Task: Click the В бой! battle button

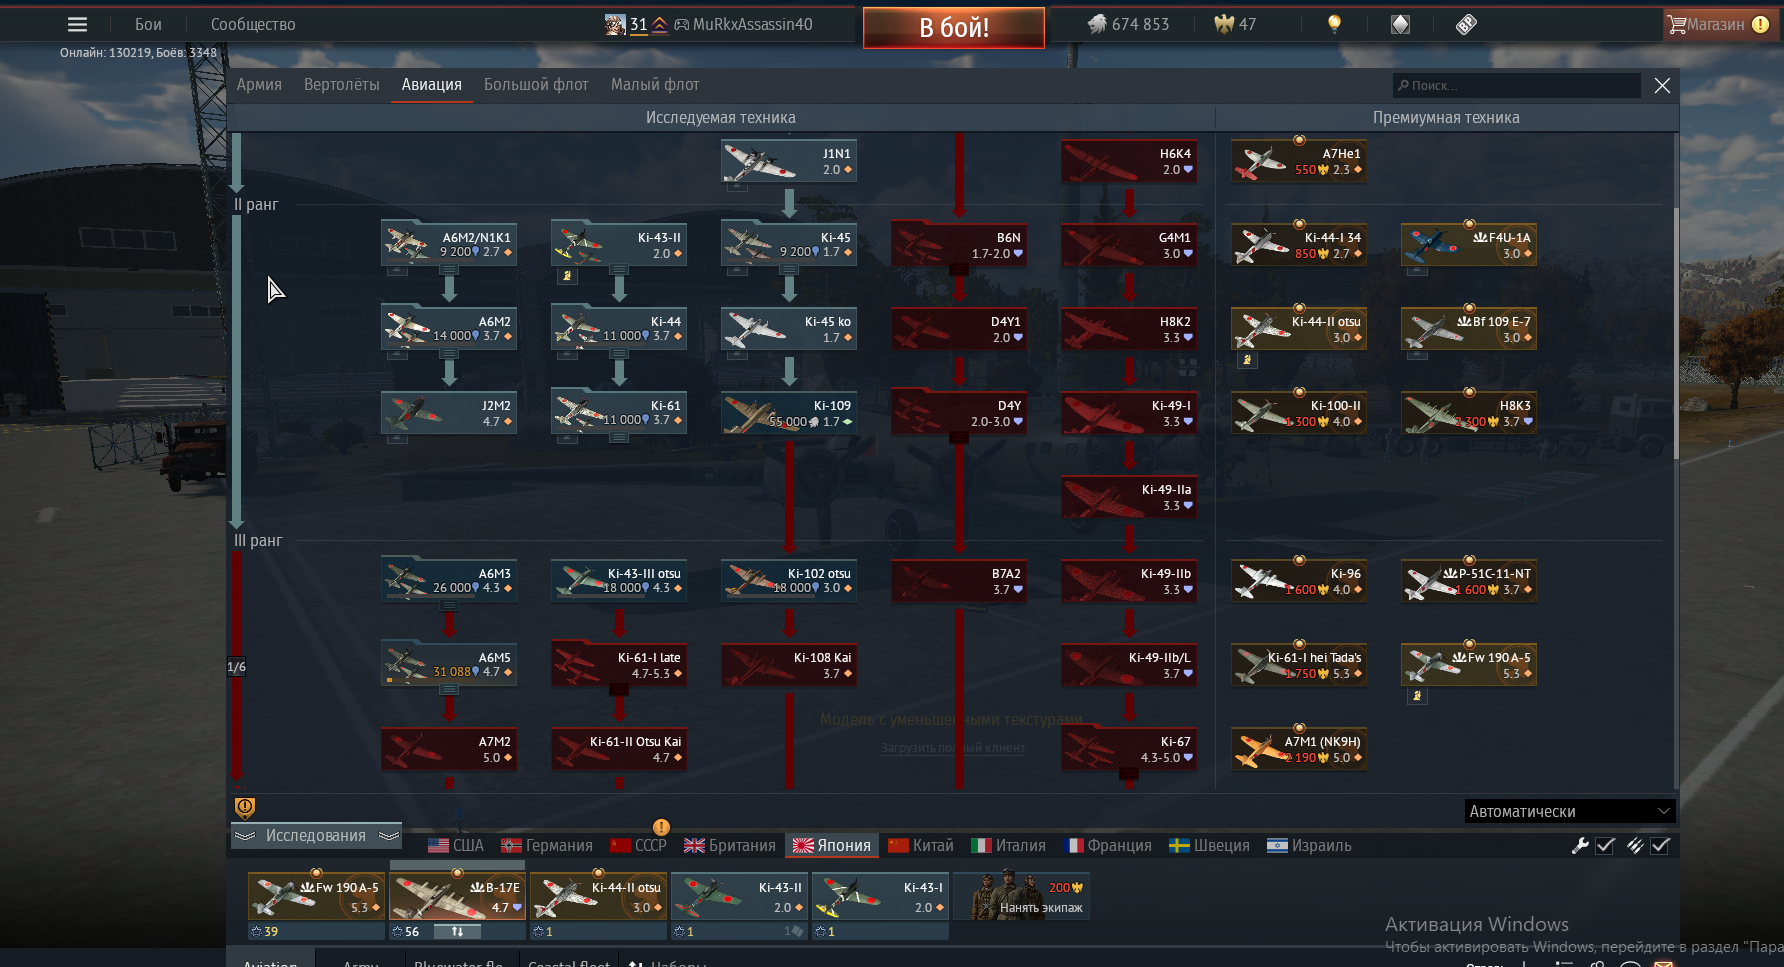Action: tap(954, 27)
